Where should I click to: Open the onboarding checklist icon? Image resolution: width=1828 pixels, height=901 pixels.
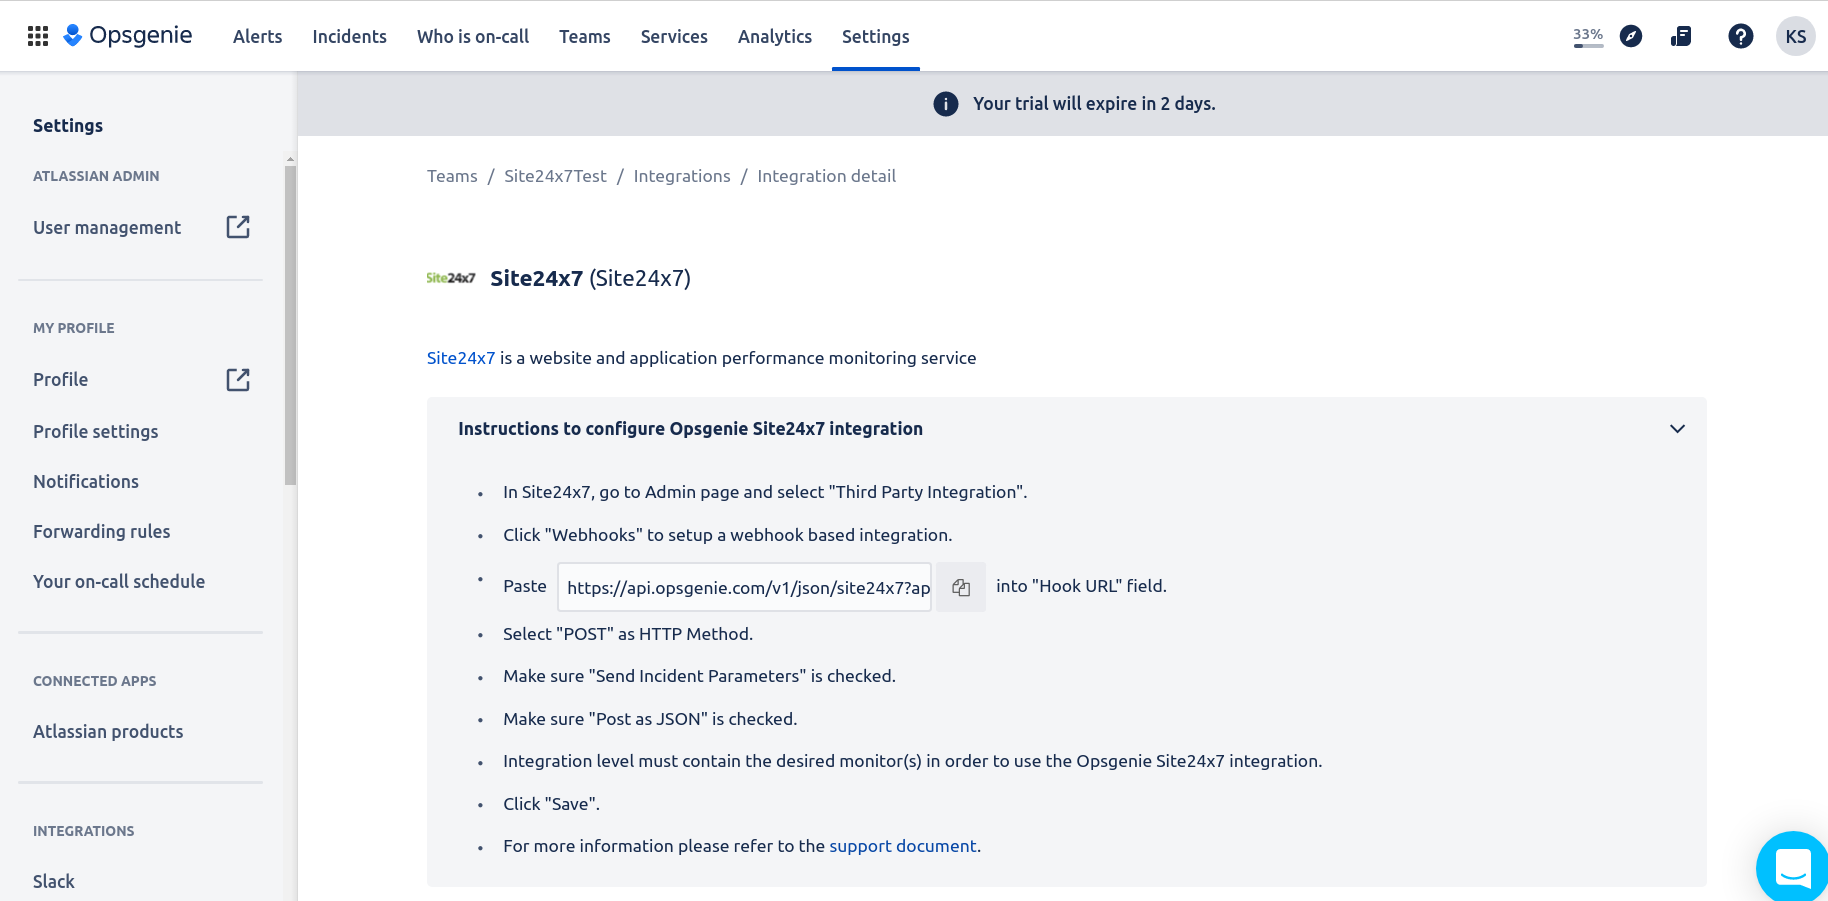(x=1681, y=35)
